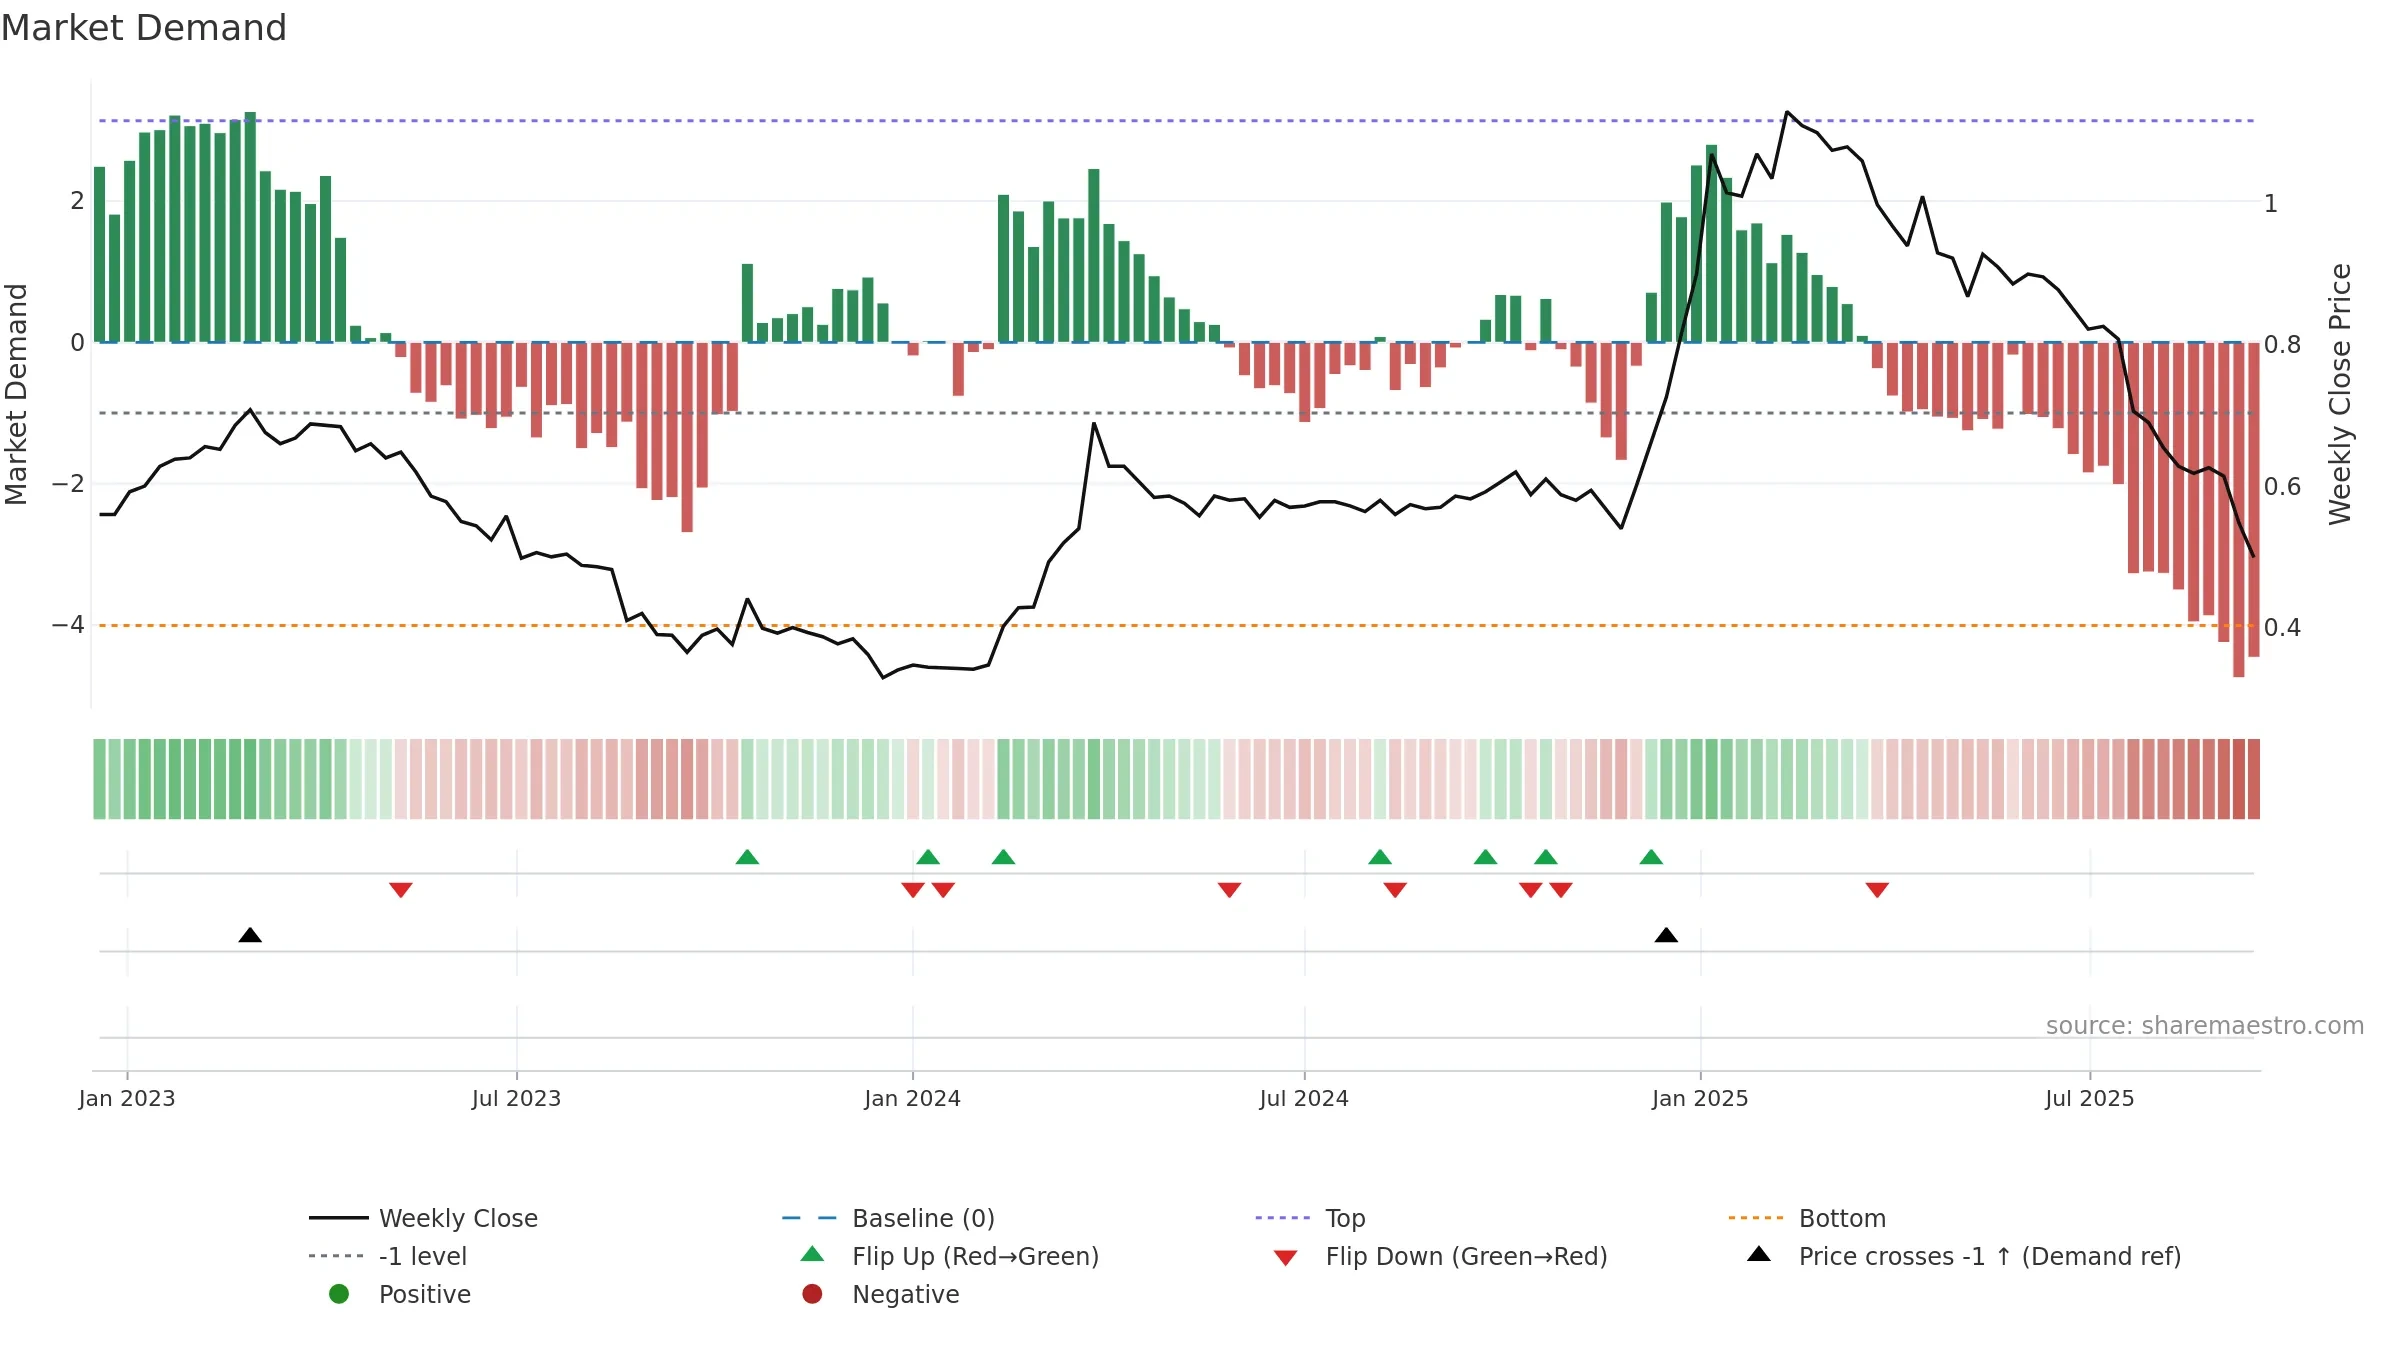This screenshot has height=1350, width=2400.
Task: Click the source: sharemaestro.com credit text
Action: pos(2205,1025)
